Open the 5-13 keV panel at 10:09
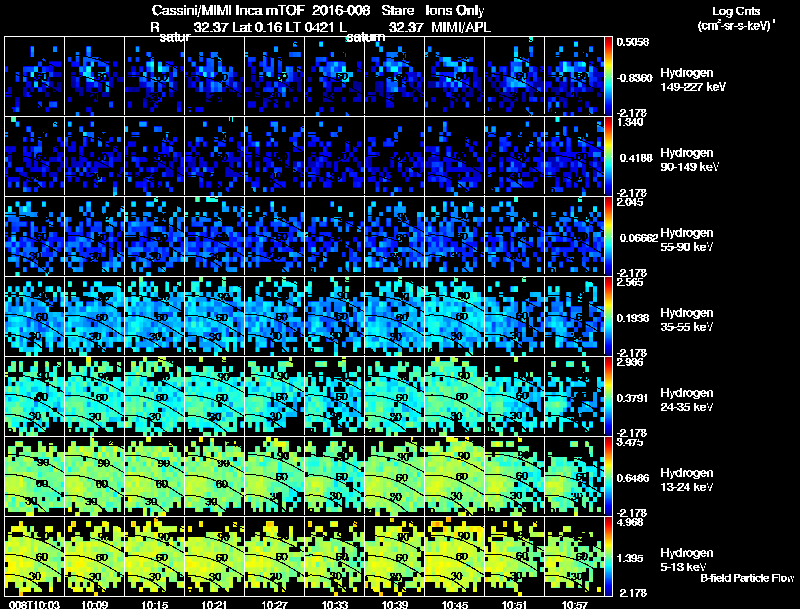 coord(94,556)
